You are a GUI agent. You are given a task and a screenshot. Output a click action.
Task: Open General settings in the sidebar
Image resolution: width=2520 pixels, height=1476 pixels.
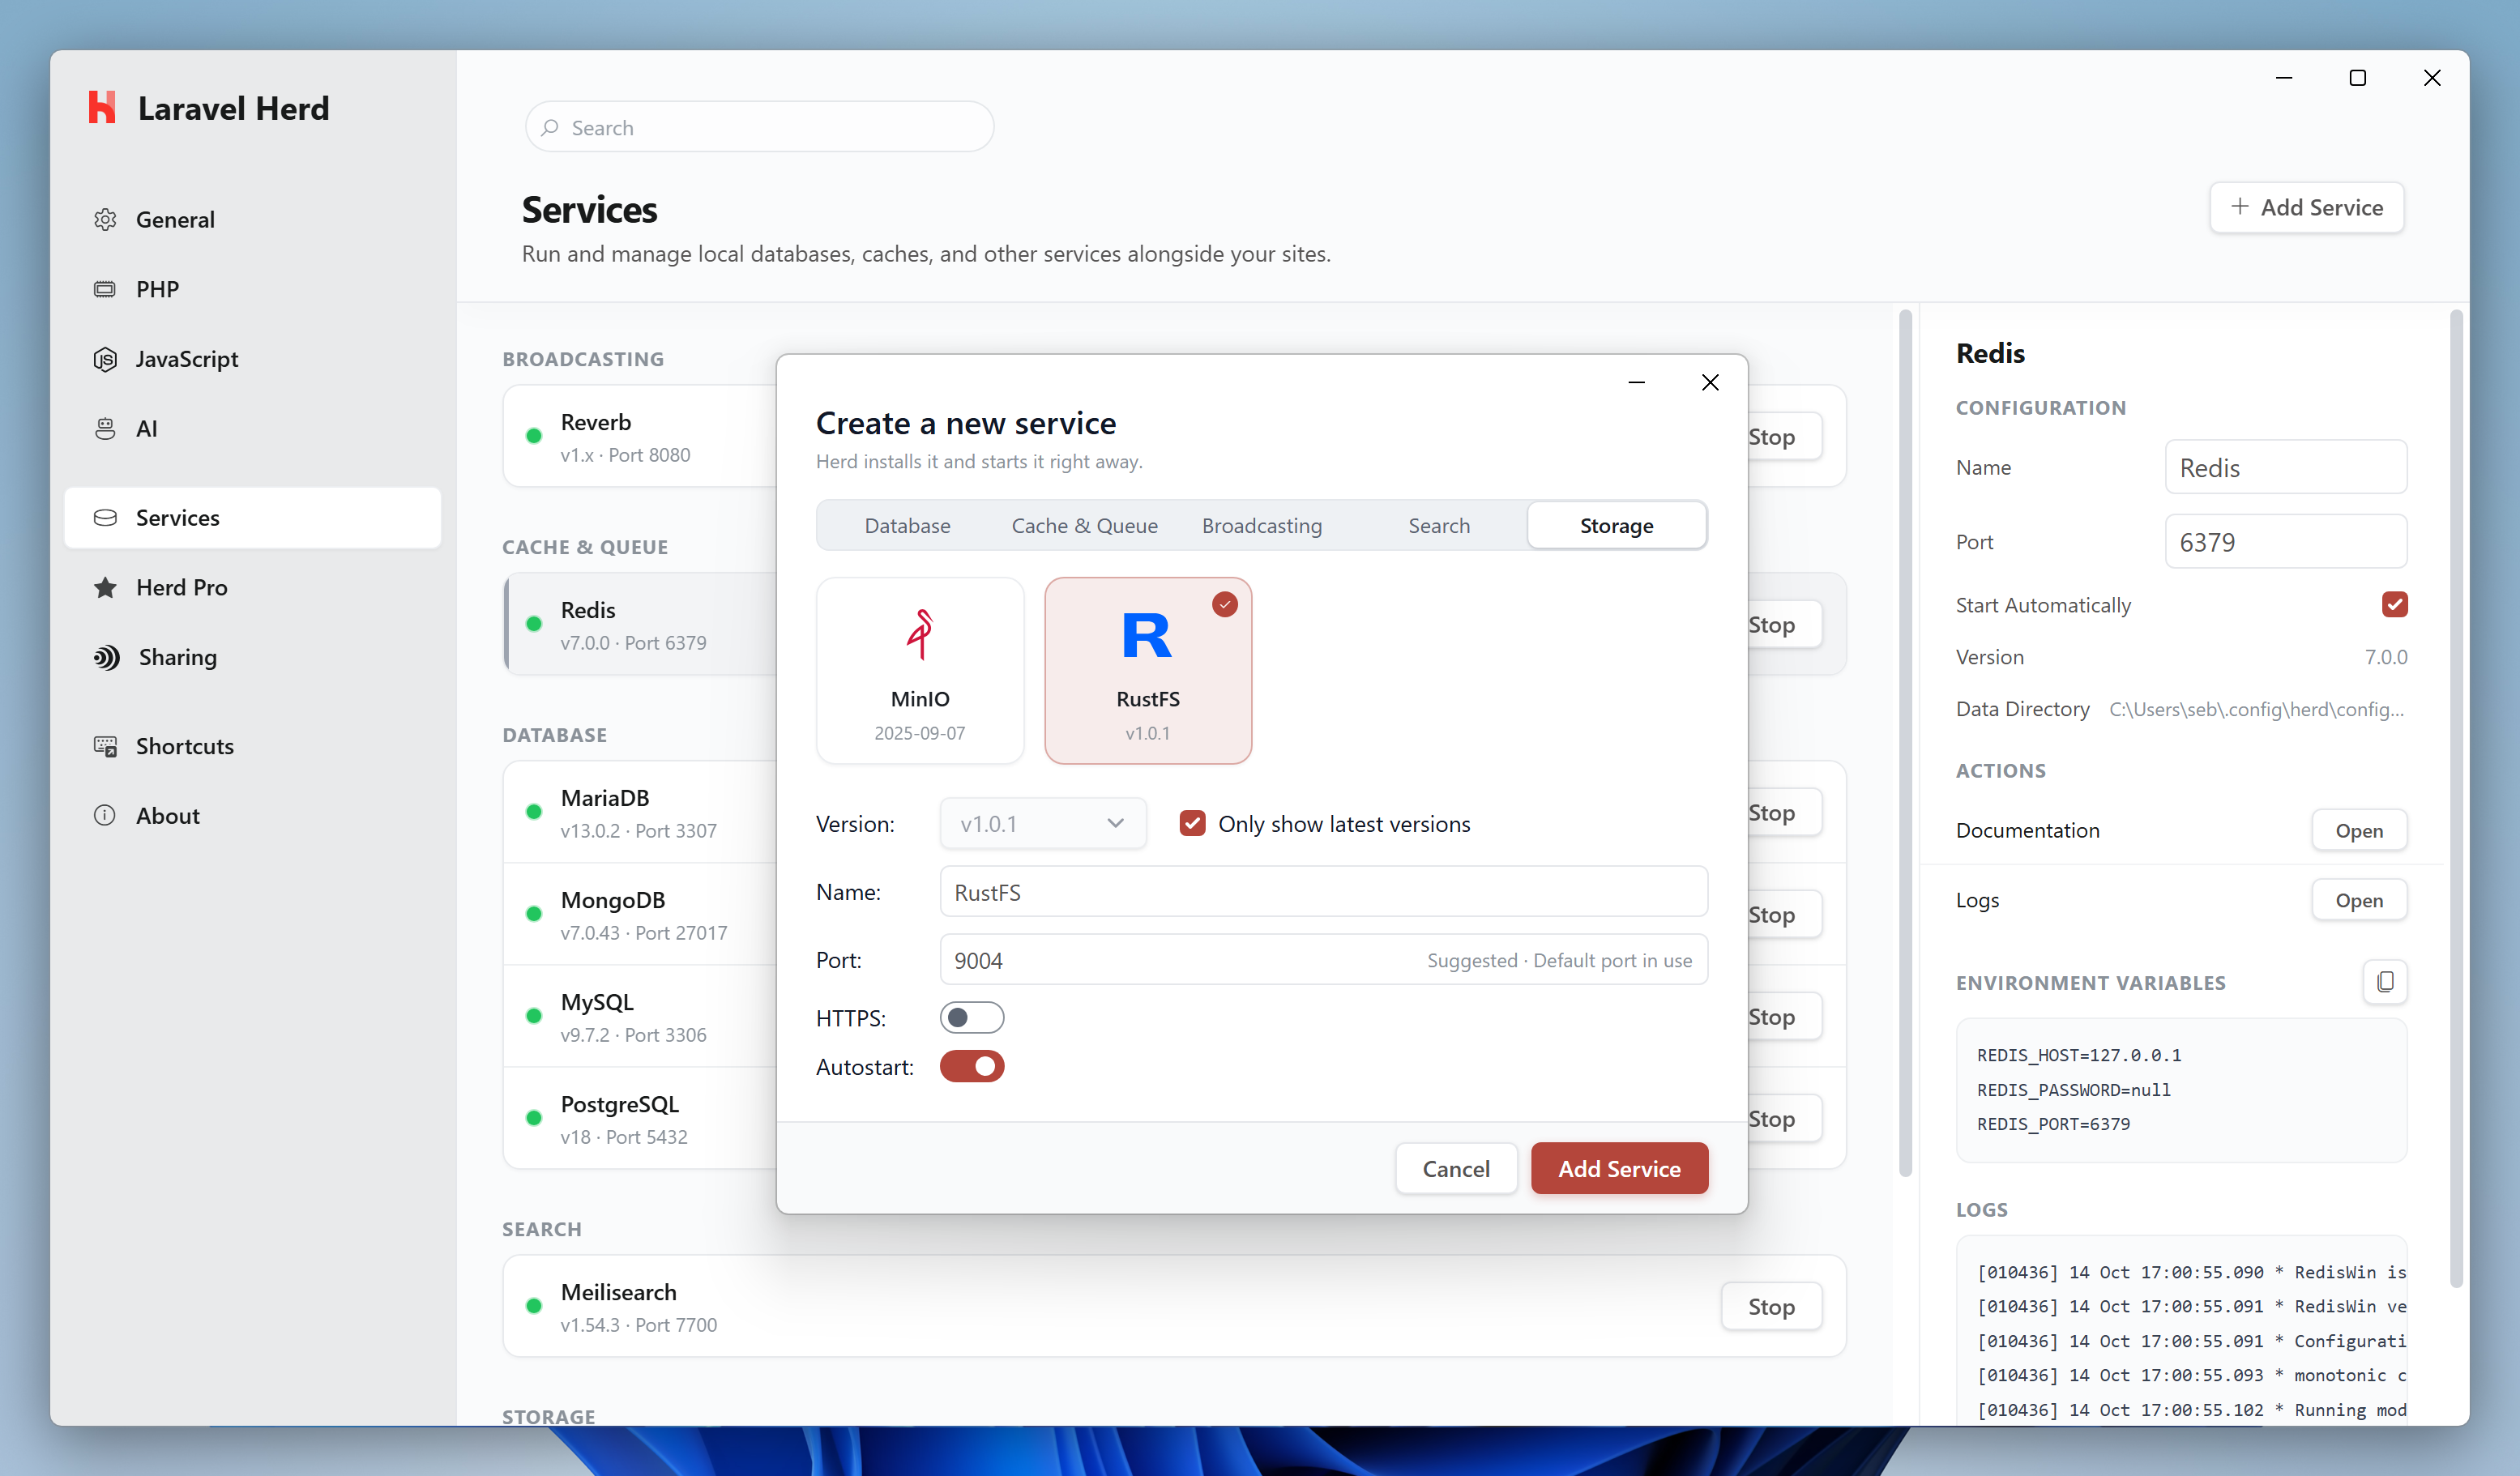tap(253, 219)
